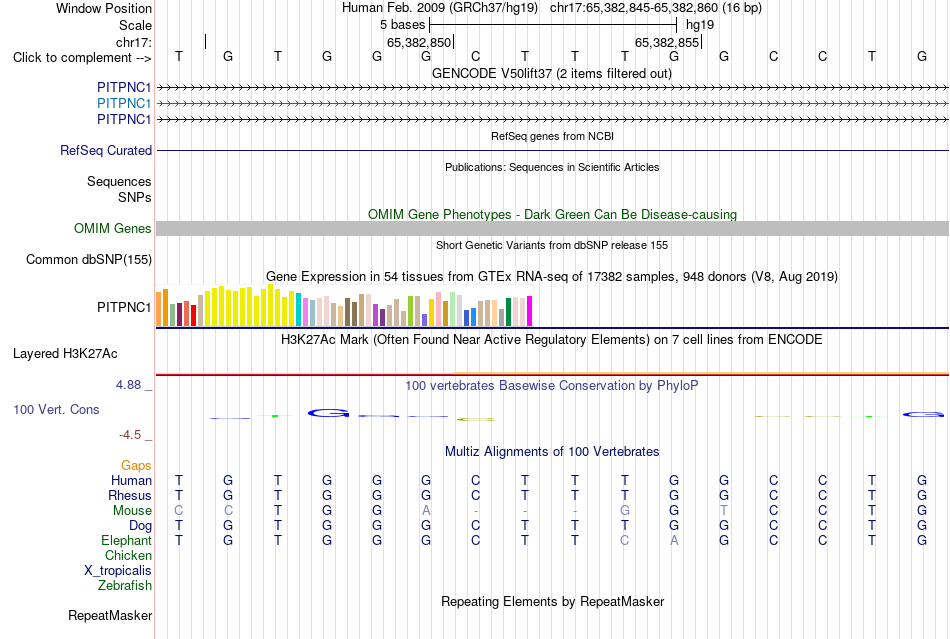The image size is (950, 639).
Task: Click the SNPs track label
Action: pos(135,197)
